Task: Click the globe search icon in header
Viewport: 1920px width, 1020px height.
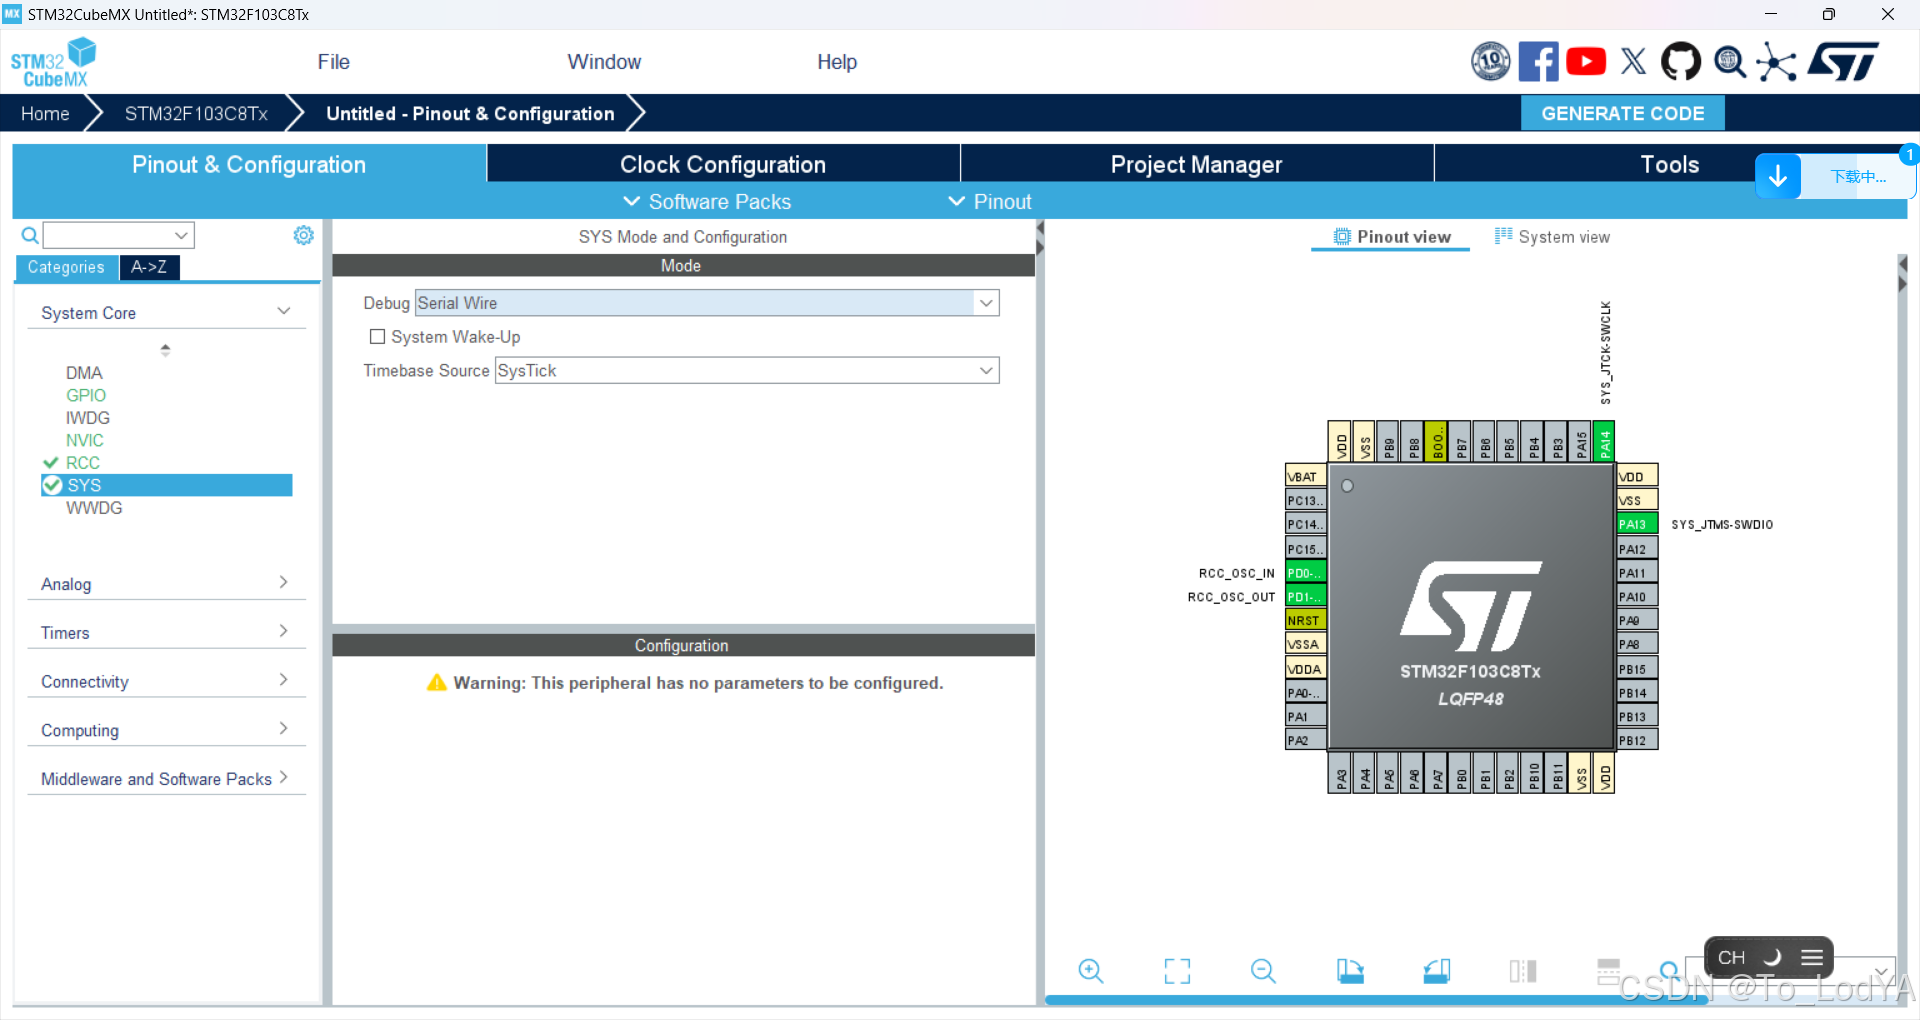Action: 1730,62
